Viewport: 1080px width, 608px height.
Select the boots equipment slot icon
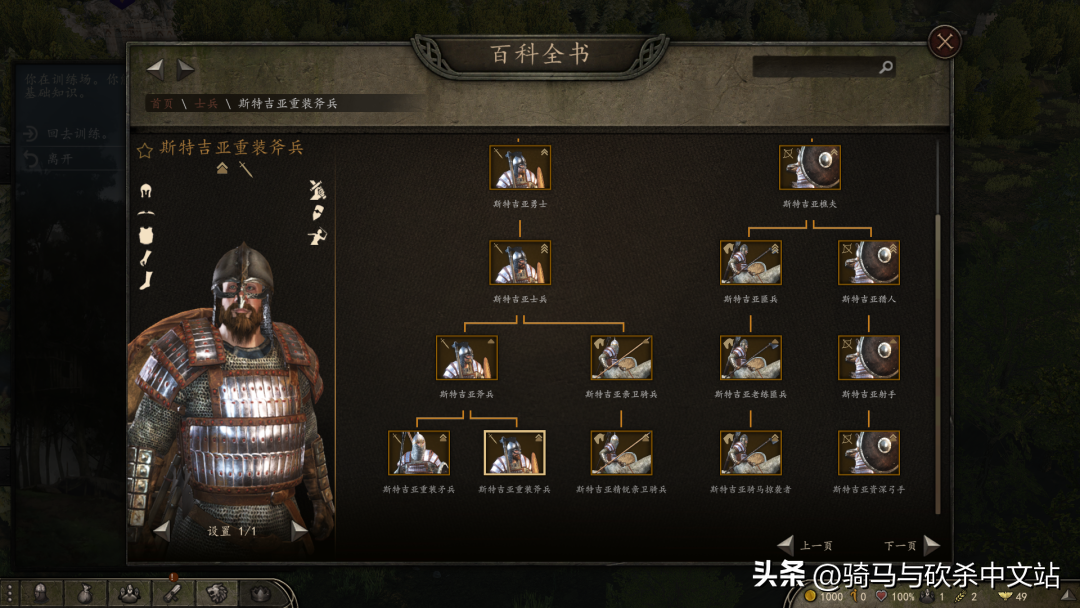pyautogui.click(x=146, y=280)
